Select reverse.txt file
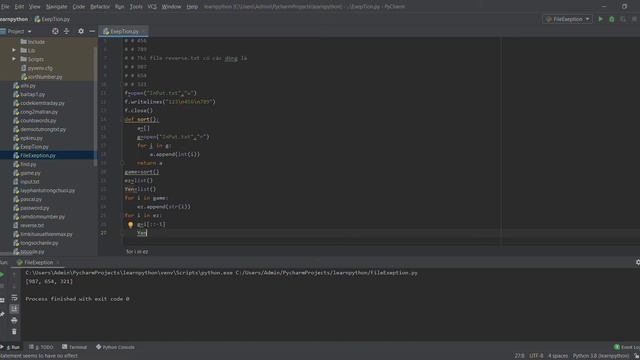Viewport: 640px width, 360px height. coord(29,225)
